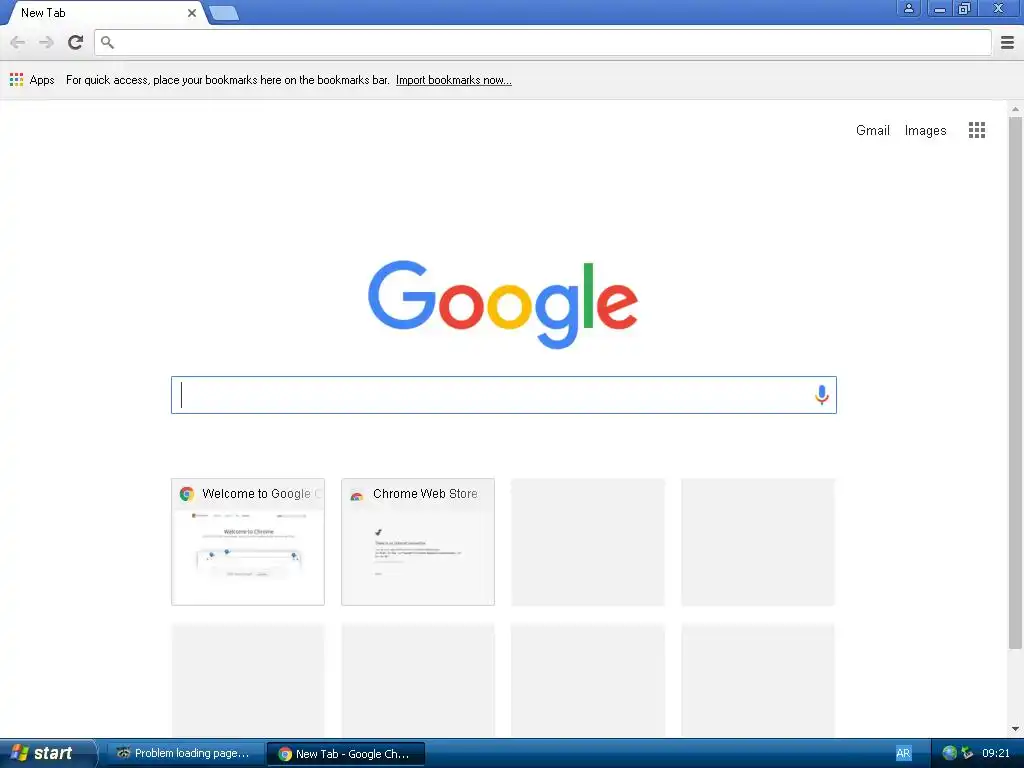Click the scrollbar up arrow

click(1015, 108)
